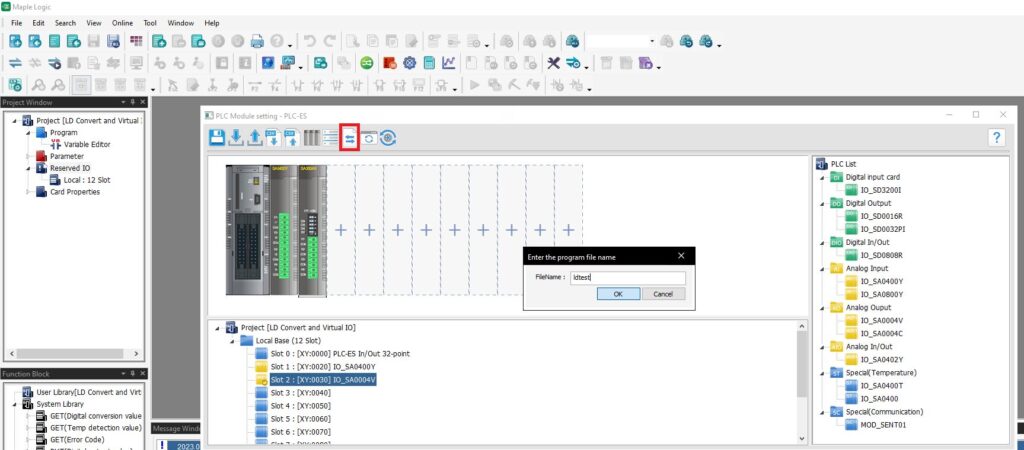Open the empty combo box dropdown in main toolbar
Viewport: 1024px width, 450px height.
click(652, 41)
